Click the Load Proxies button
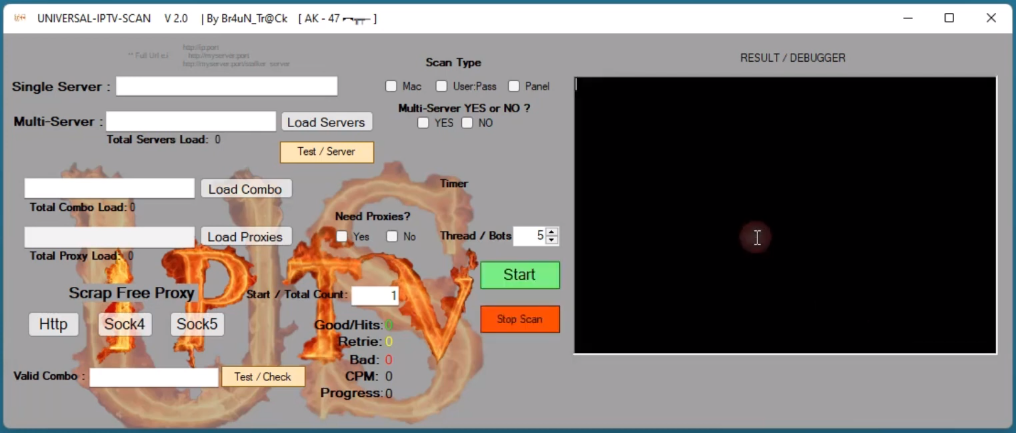 tap(246, 237)
